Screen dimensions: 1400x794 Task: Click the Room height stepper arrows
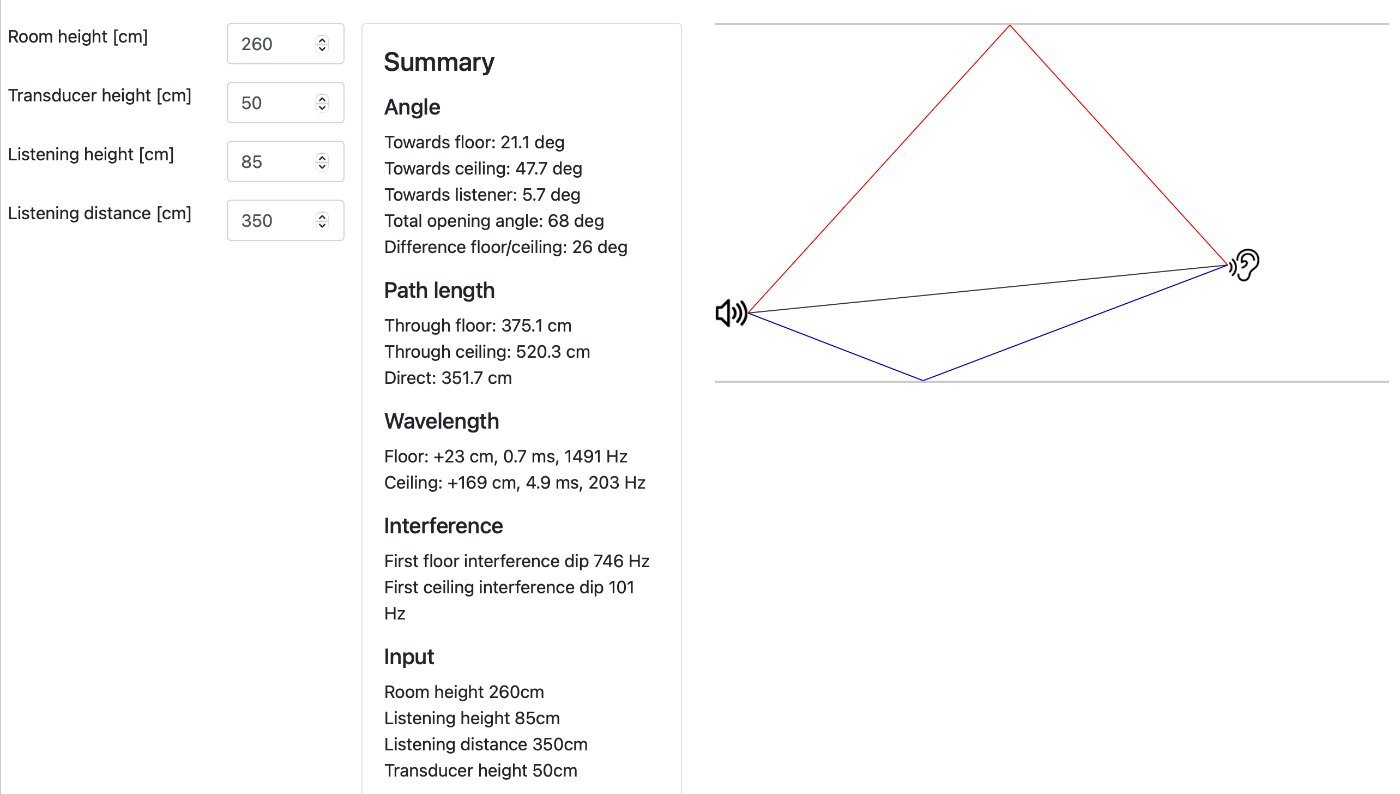[x=322, y=44]
